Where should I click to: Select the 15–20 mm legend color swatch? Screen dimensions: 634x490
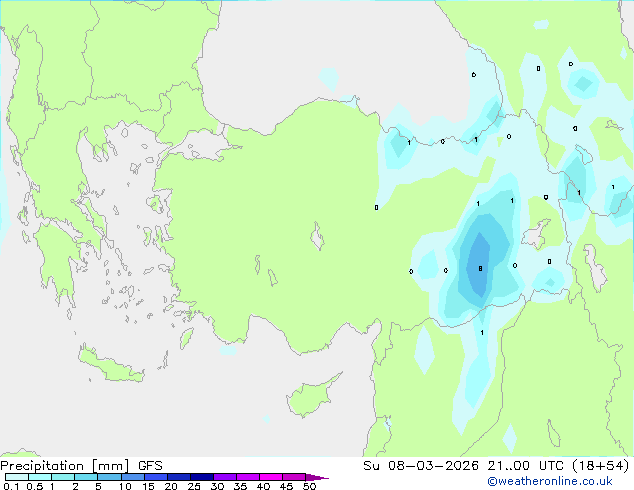(x=155, y=477)
